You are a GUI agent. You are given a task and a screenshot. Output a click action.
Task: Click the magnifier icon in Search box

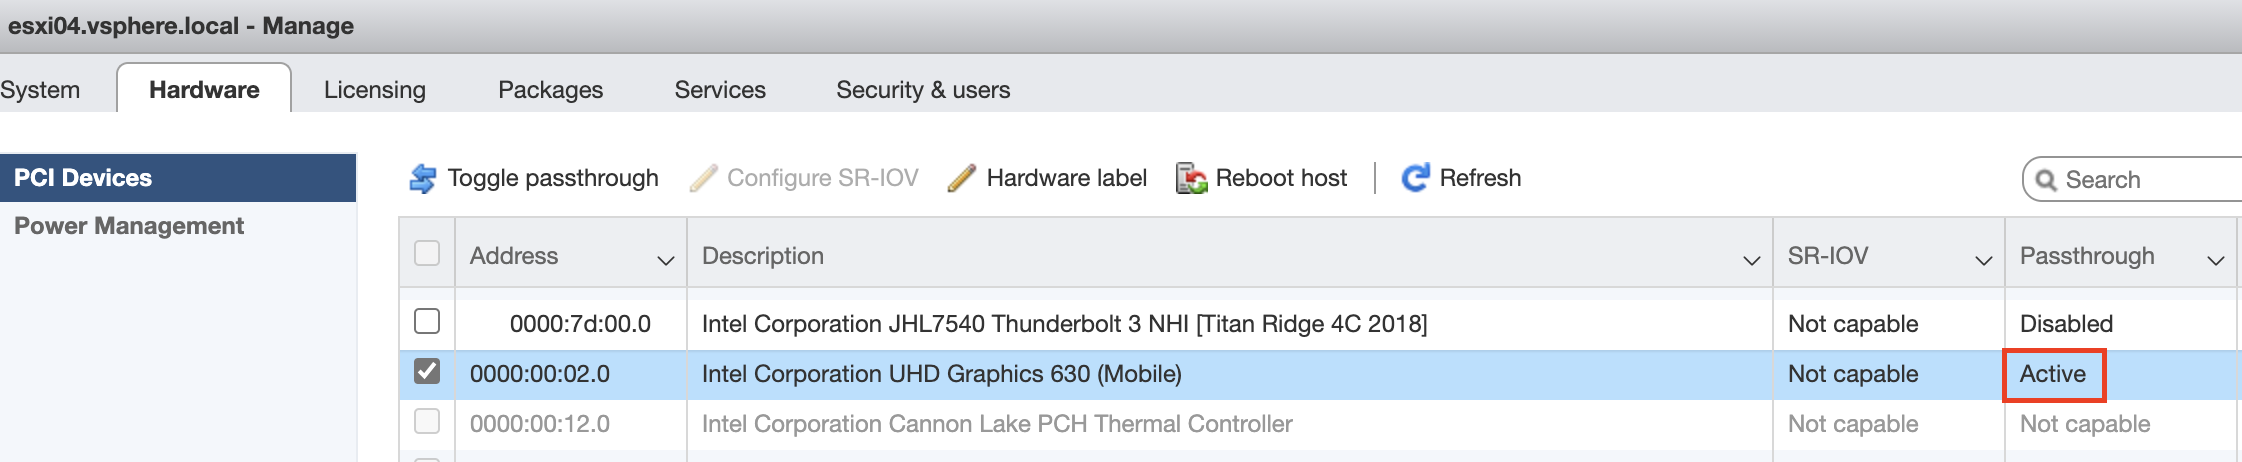[x=2047, y=180]
